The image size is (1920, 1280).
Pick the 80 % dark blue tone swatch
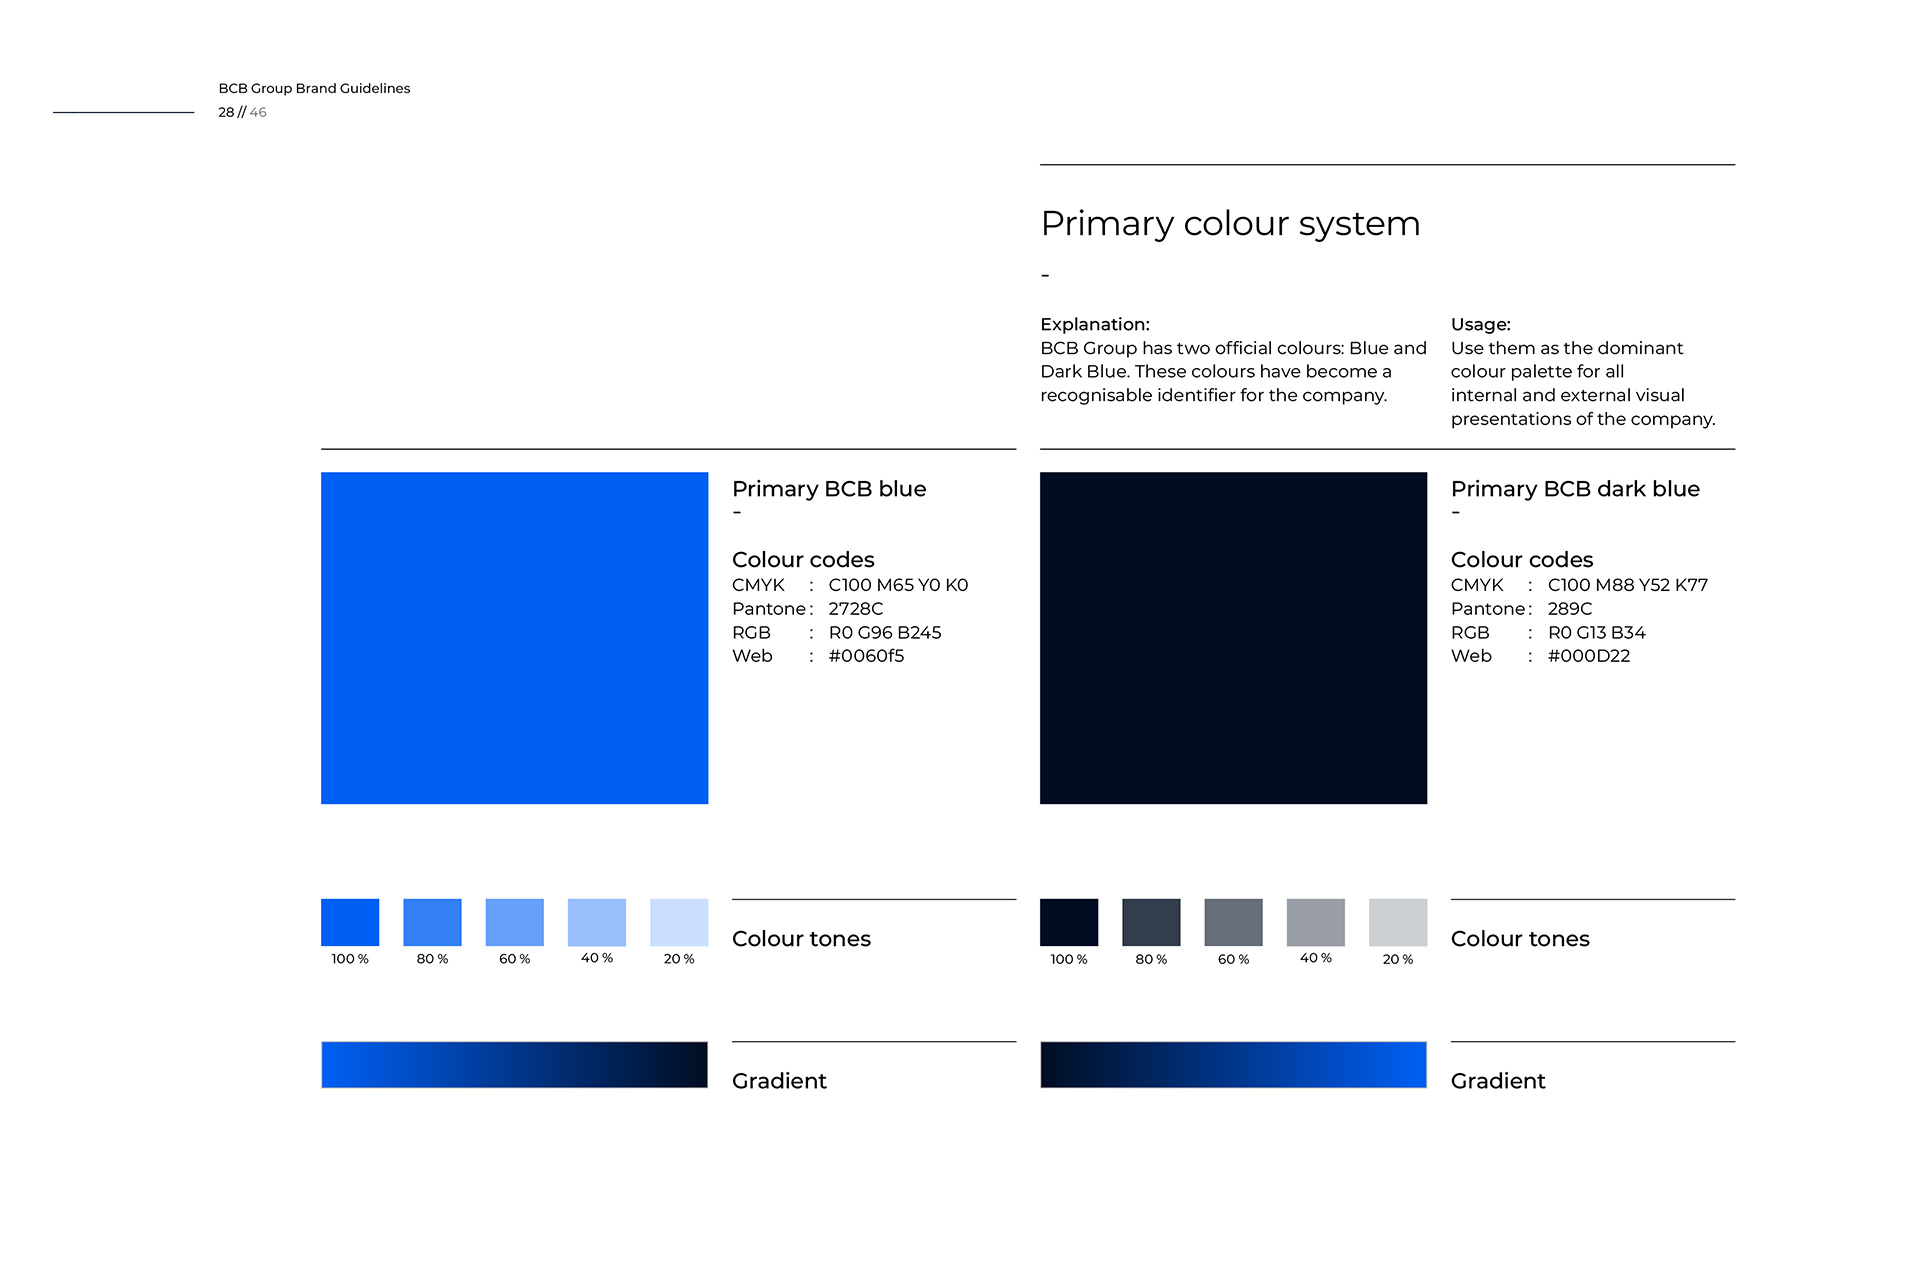pyautogui.click(x=1151, y=922)
